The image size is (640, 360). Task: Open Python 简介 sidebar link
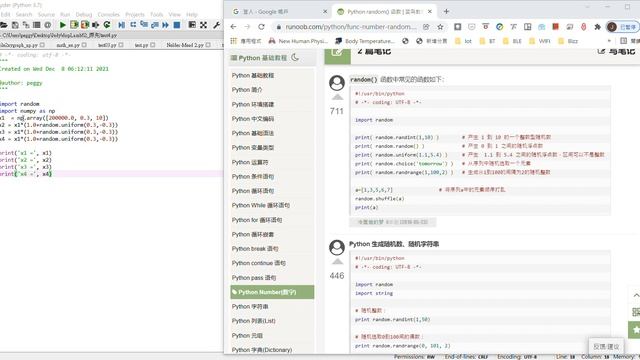(247, 90)
